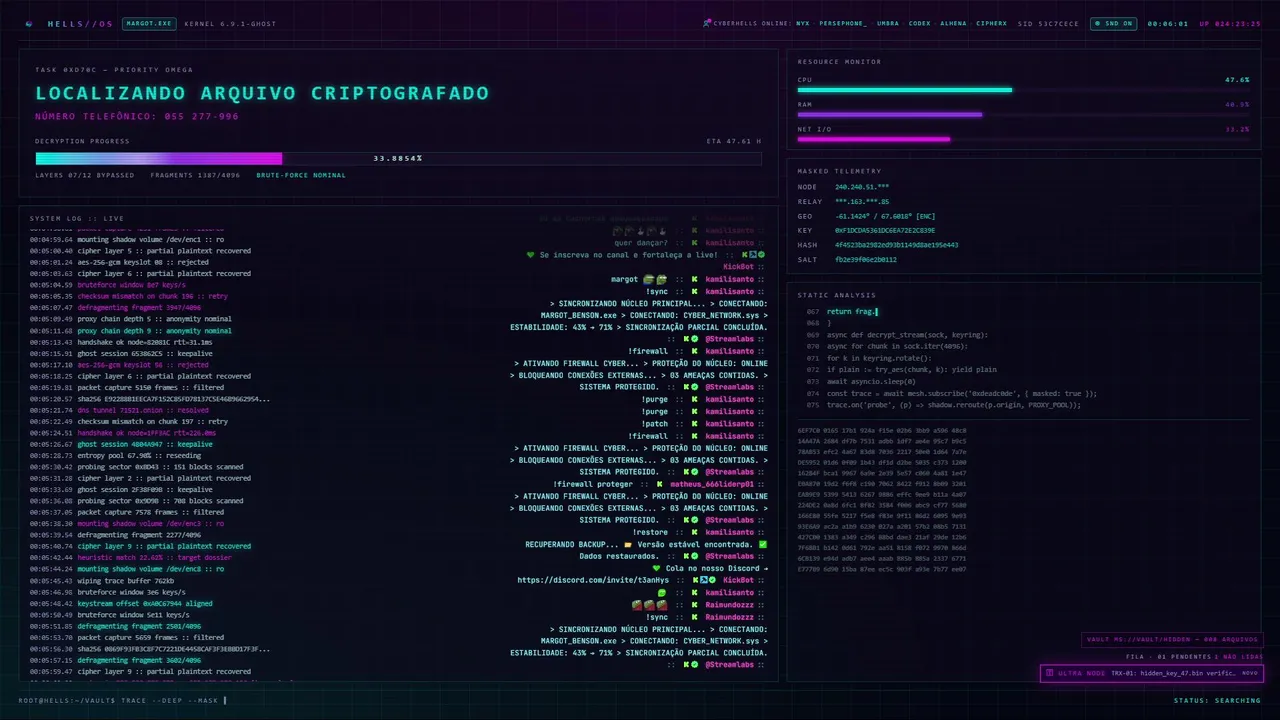Click the root@hells terminal command prompt
The image size is (1280, 720).
[122, 700]
